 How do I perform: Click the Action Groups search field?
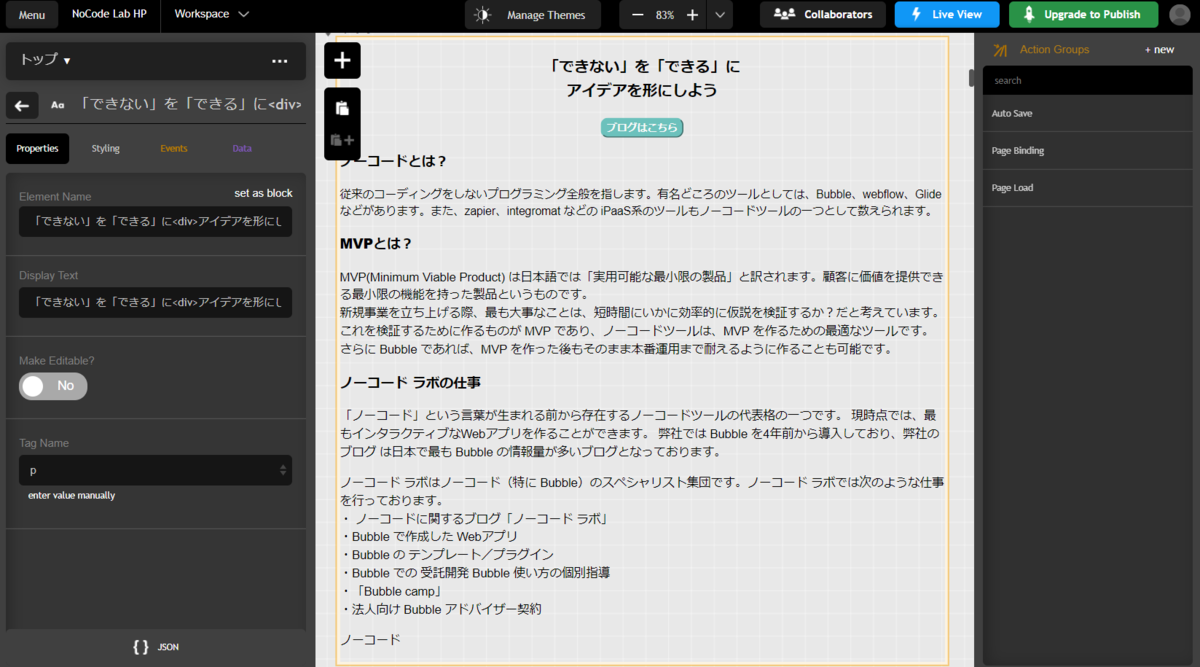(1088, 80)
